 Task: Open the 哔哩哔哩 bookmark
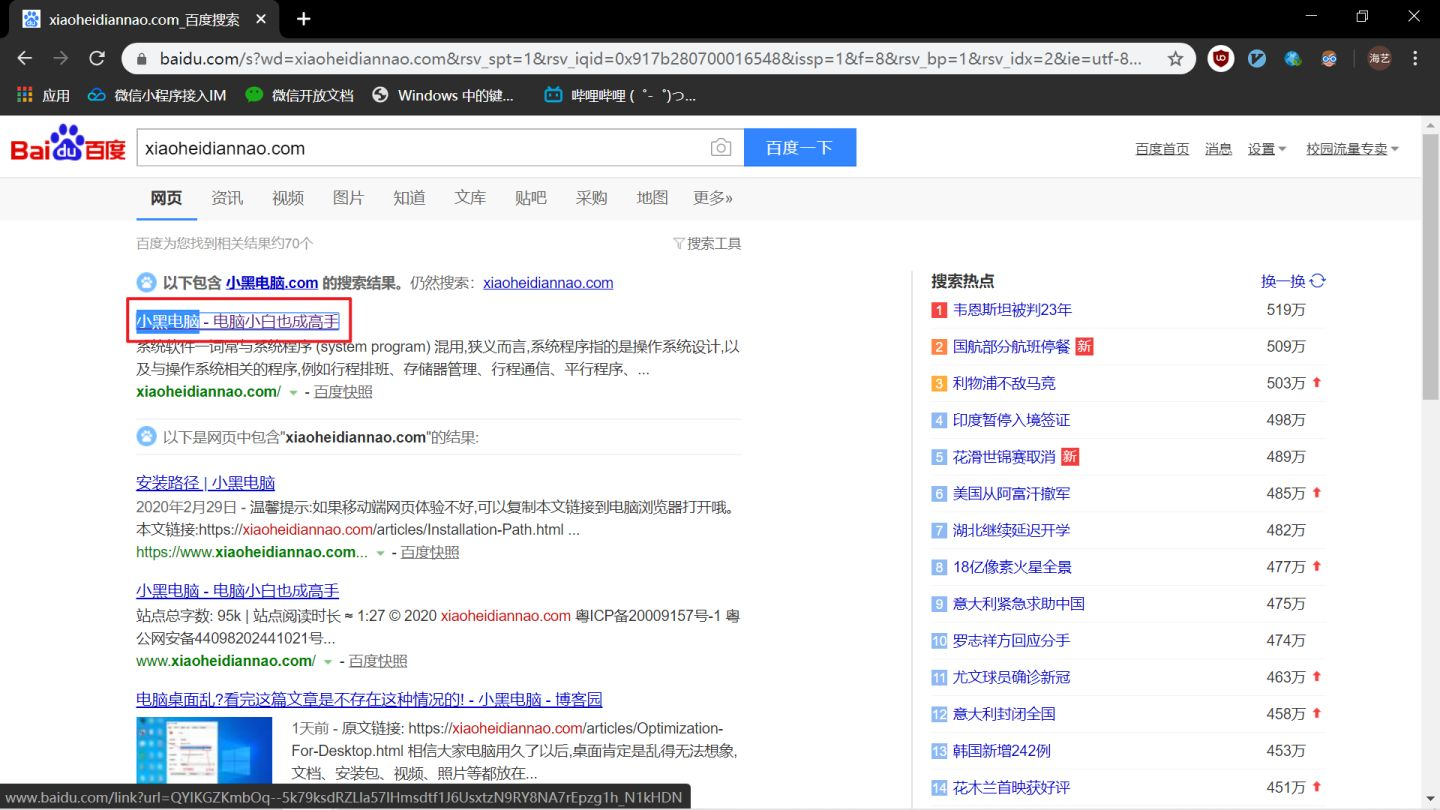pyautogui.click(x=620, y=95)
